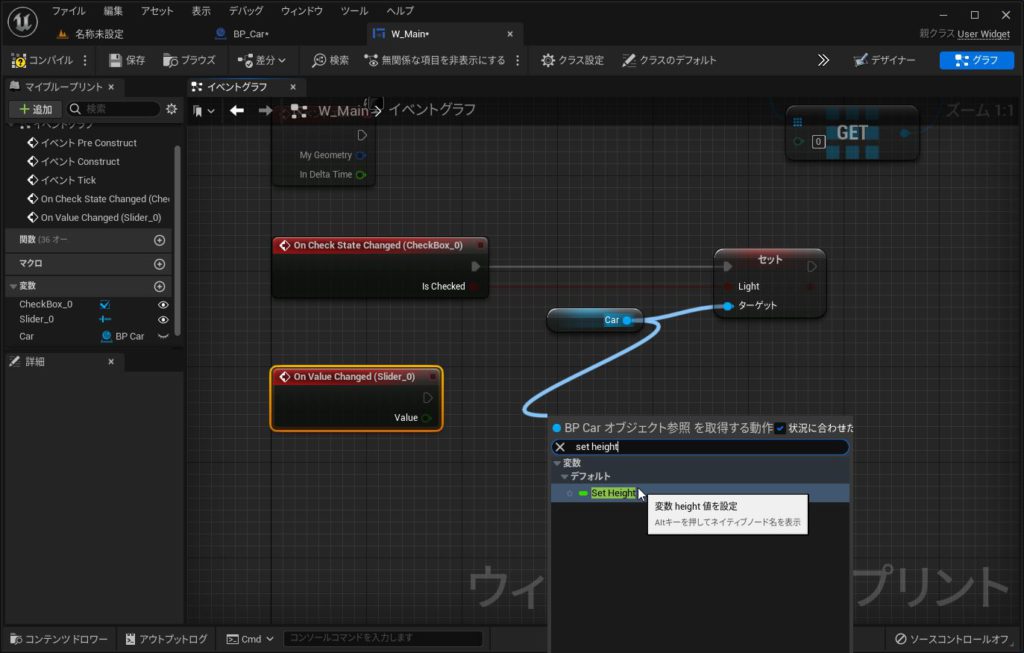Click the Slider_0 variable type icon
The height and width of the screenshot is (653, 1024).
pos(104,319)
